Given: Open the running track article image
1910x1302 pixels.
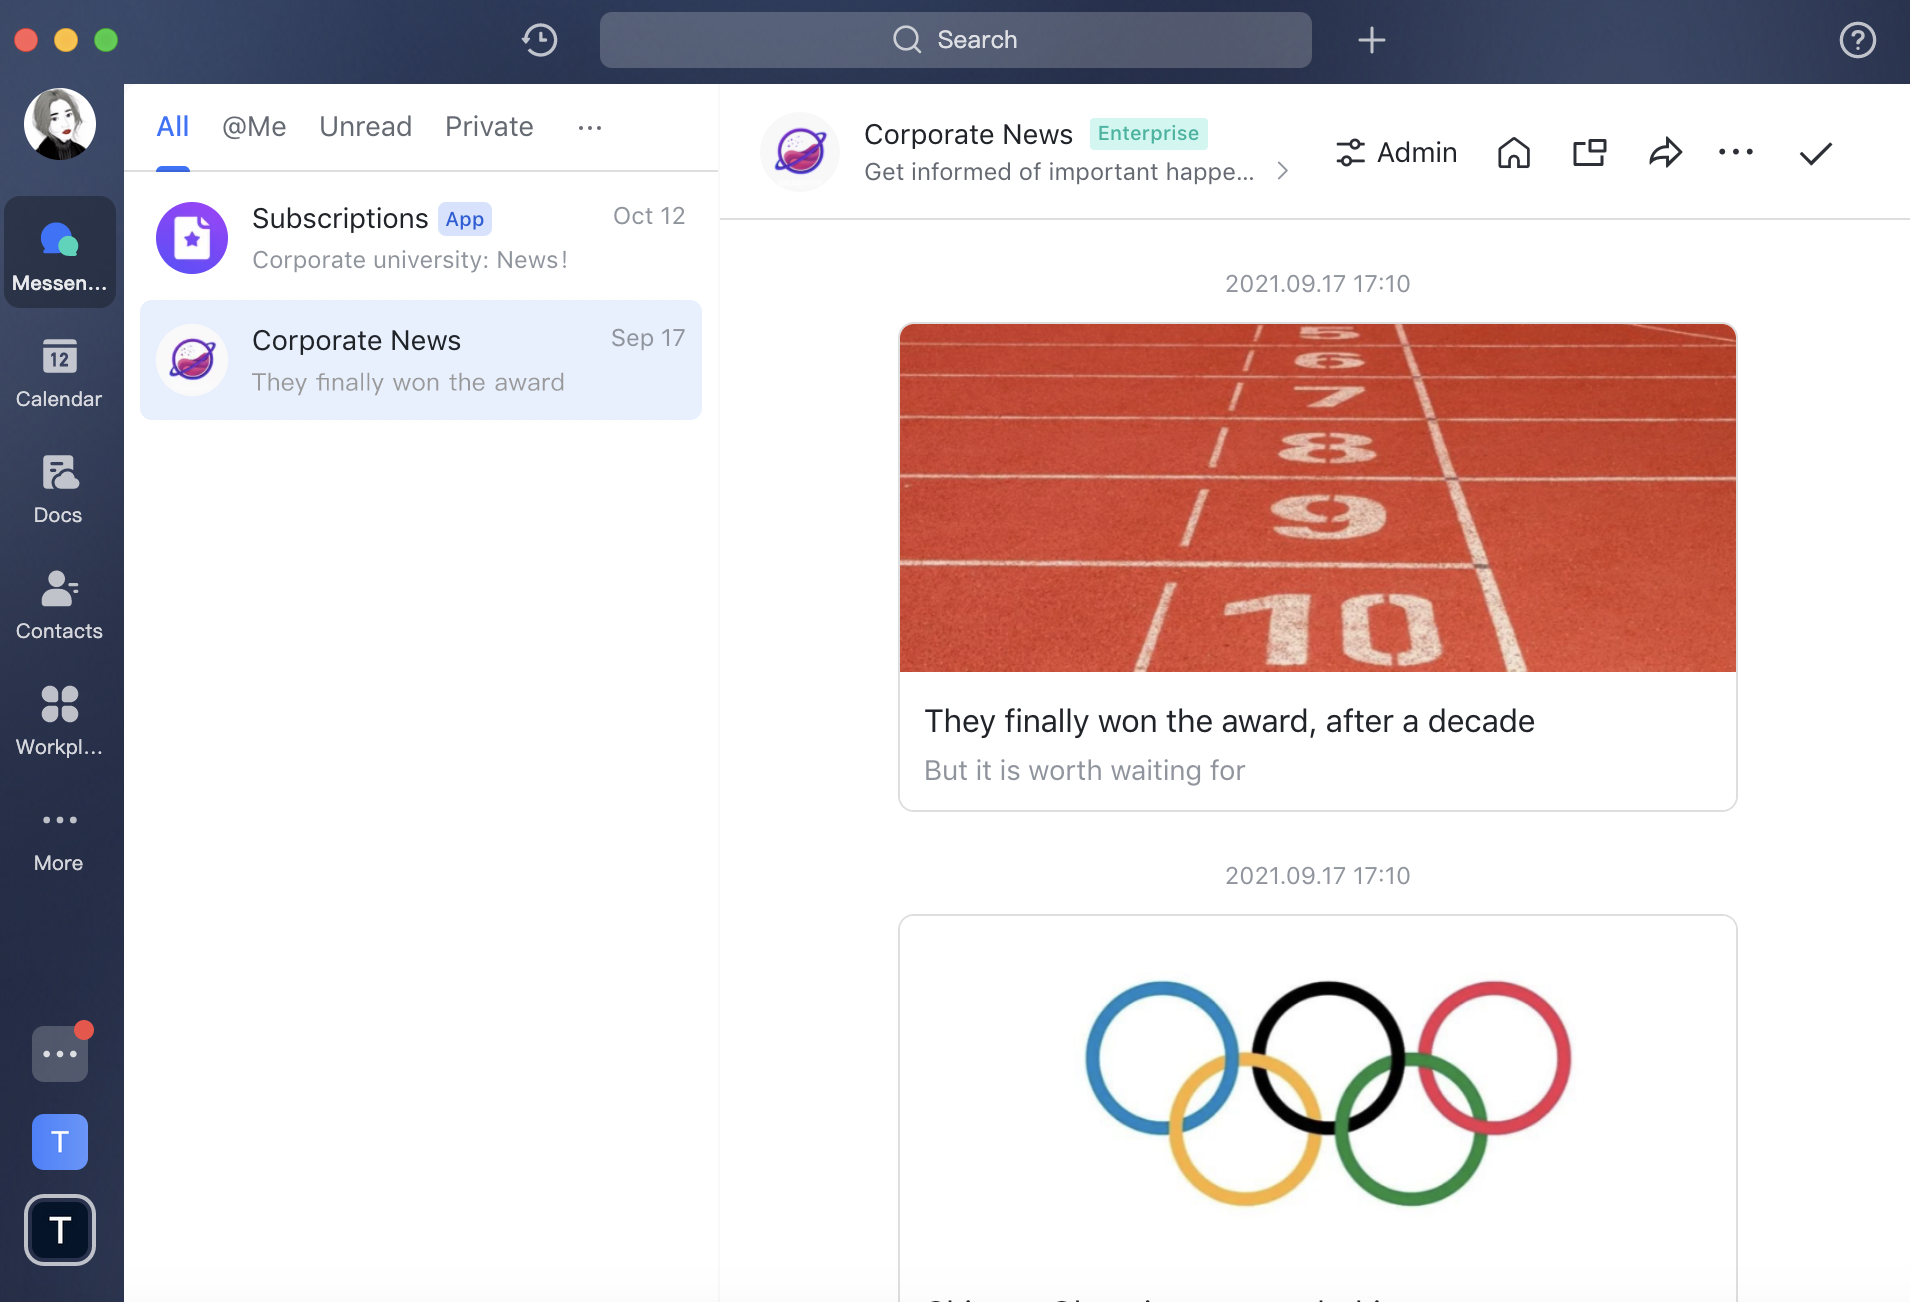Looking at the screenshot, I should coord(1317,497).
